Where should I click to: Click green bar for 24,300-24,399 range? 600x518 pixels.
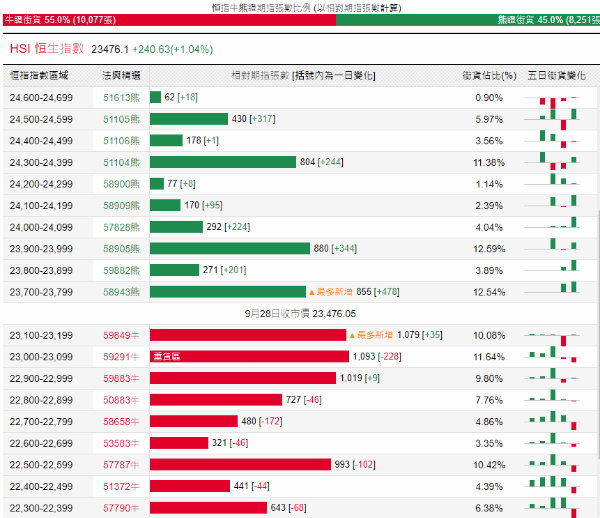coord(223,162)
